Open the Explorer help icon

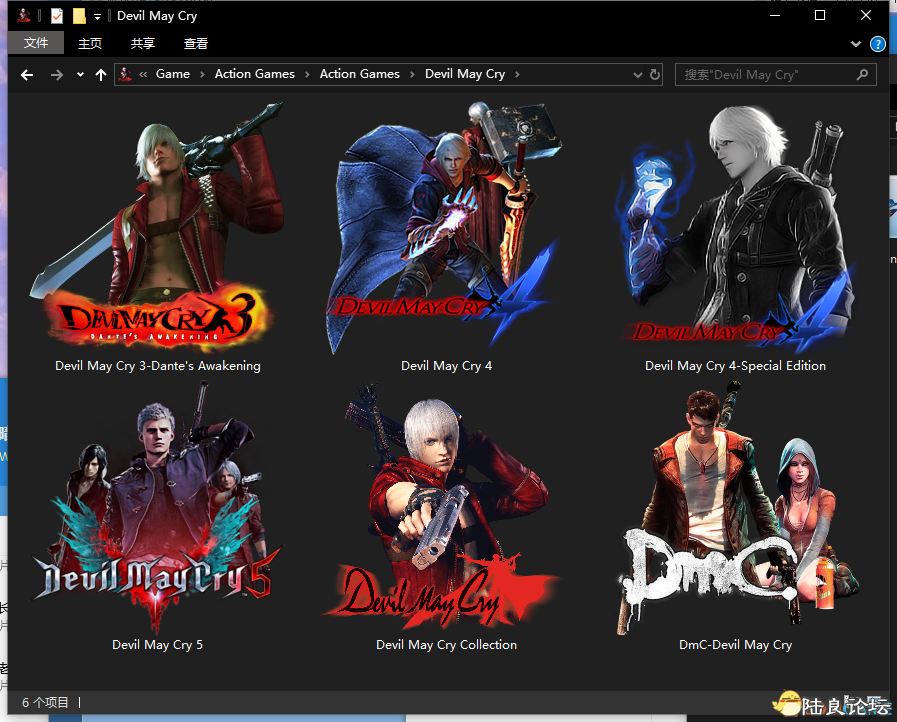(878, 44)
